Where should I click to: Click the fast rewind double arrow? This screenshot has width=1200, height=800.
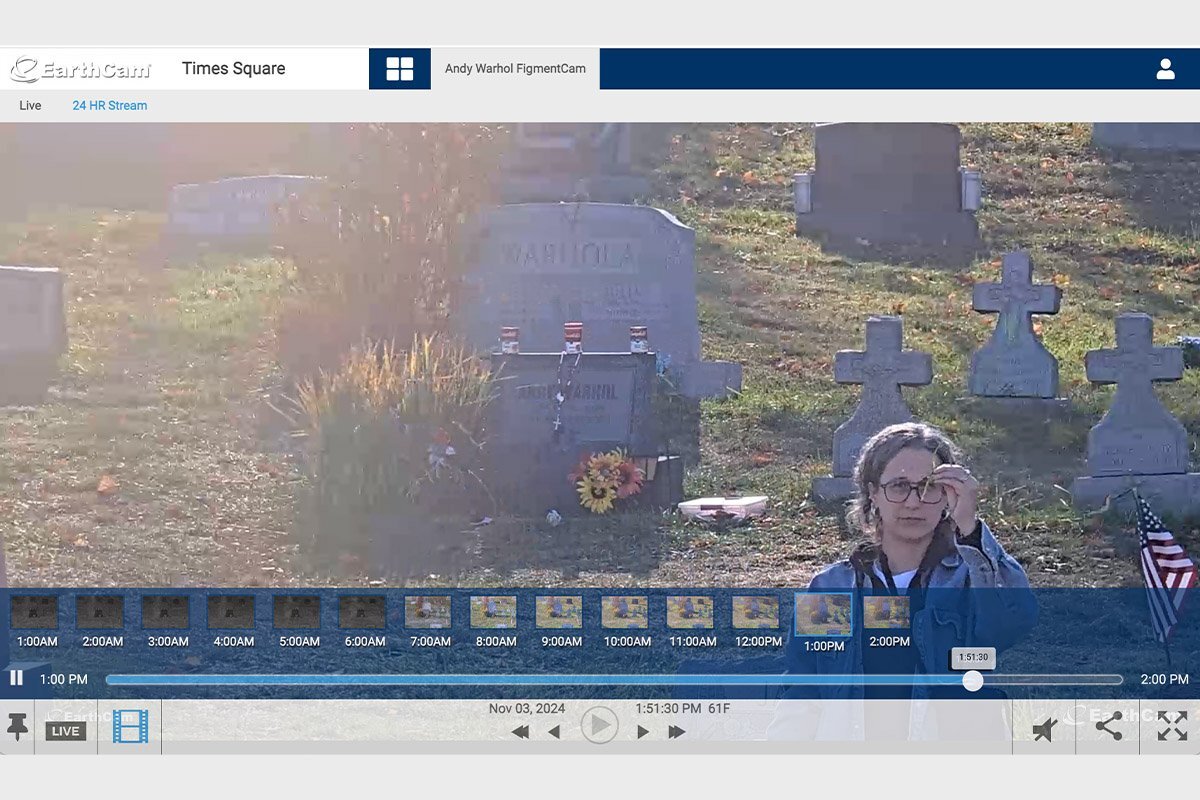(x=520, y=732)
